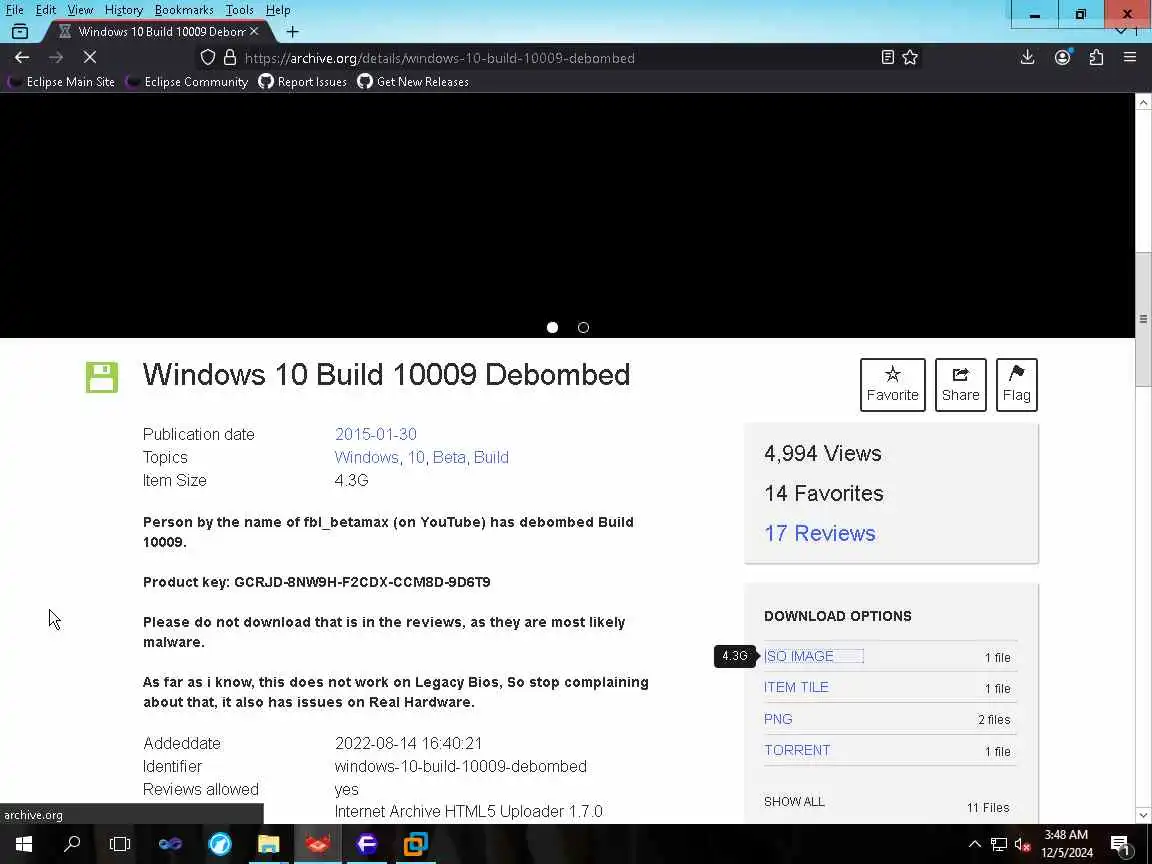Select the first carousel dot
1152x864 pixels.
[552, 328]
